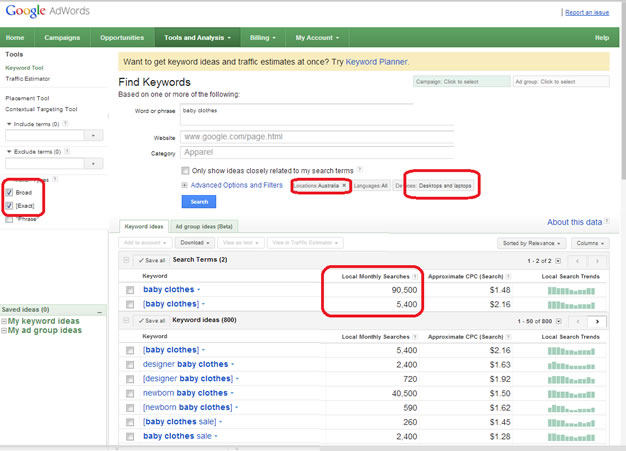Click the Languages: All filter
Image resolution: width=626 pixels, height=451 pixels.
point(370,186)
